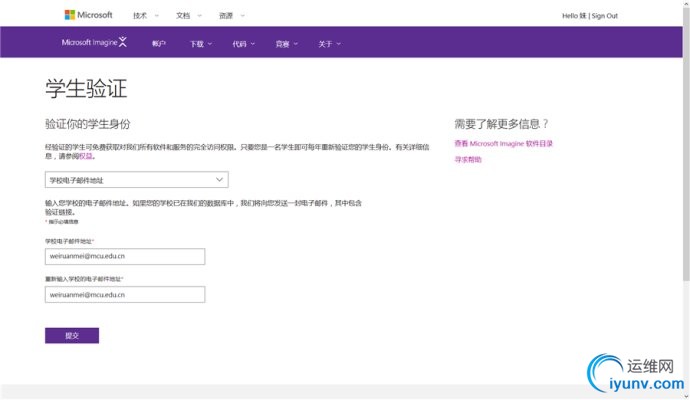
Task: Open 查看 Microsoft Imagine 软件目录 link
Action: tap(503, 143)
